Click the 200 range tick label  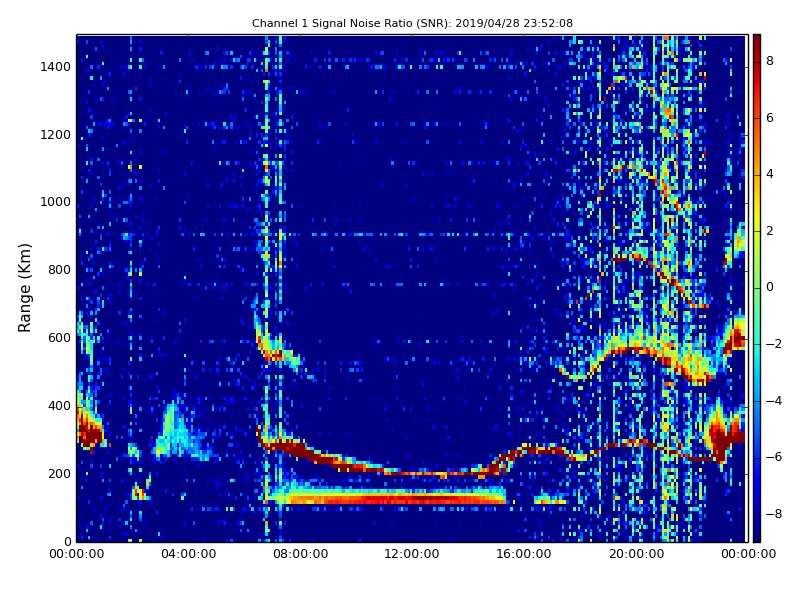click(59, 473)
